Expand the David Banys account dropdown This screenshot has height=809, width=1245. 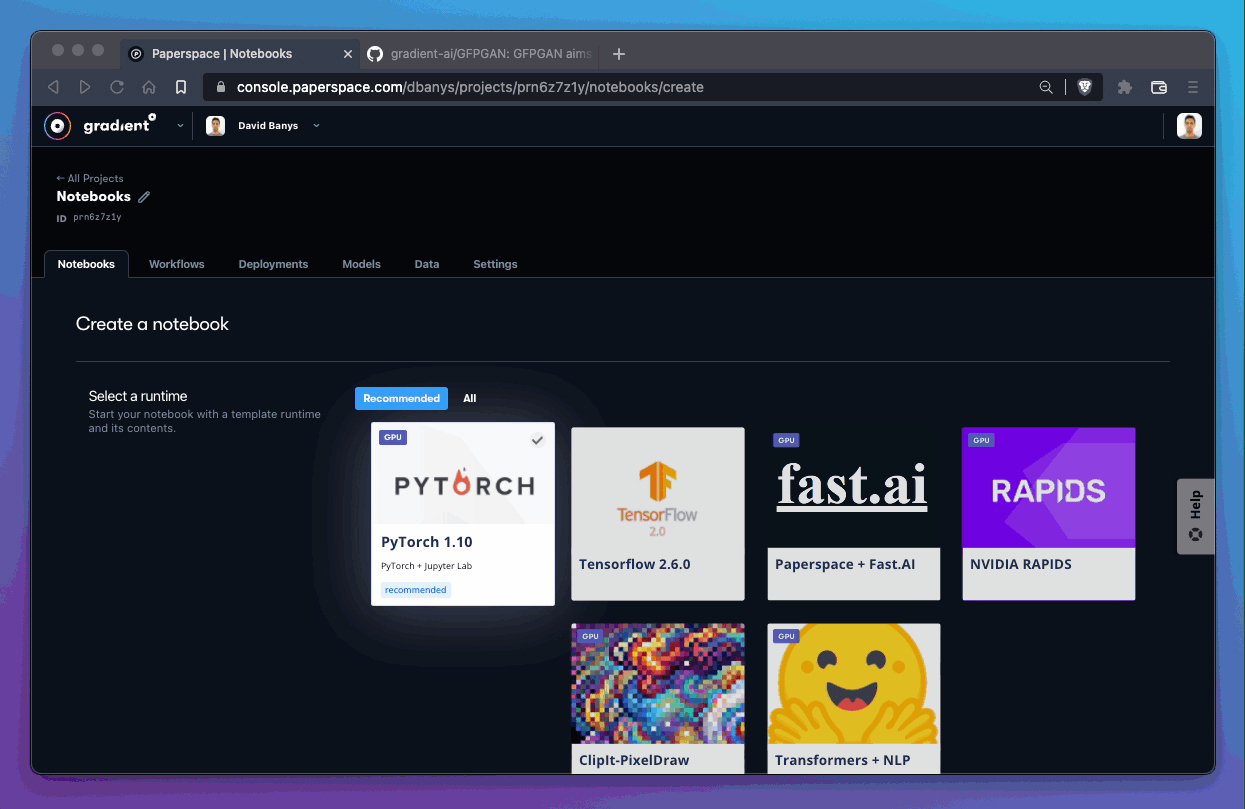click(x=316, y=125)
